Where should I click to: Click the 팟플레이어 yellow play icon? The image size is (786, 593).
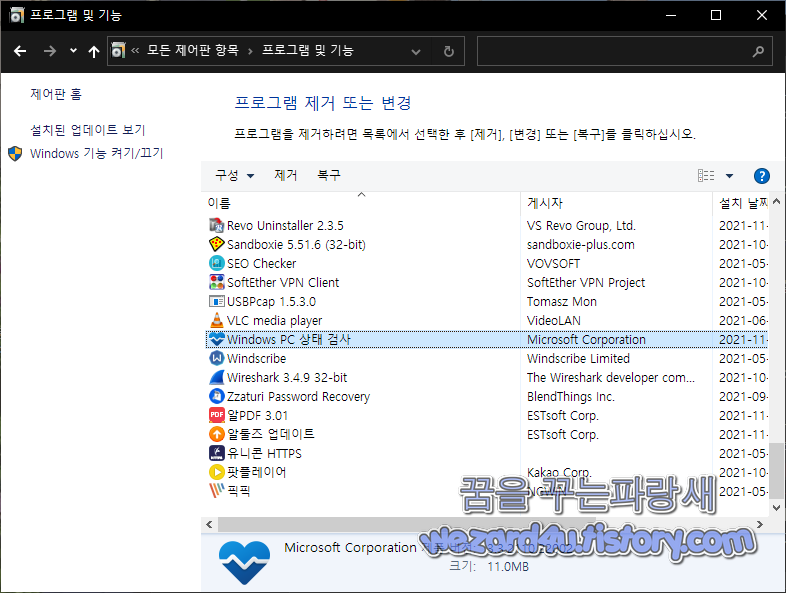(x=216, y=472)
